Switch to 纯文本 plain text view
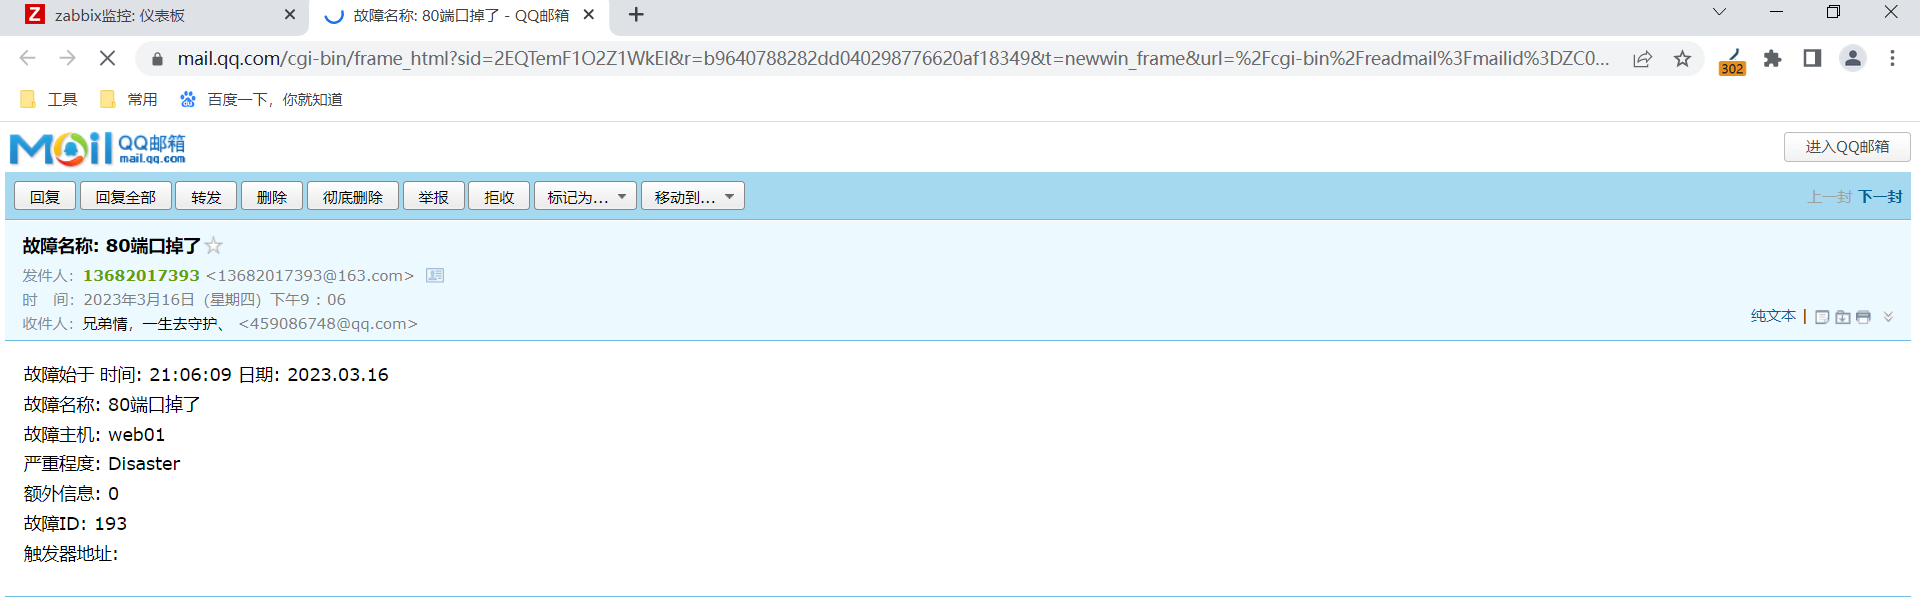The height and width of the screenshot is (598, 1920). point(1773,316)
